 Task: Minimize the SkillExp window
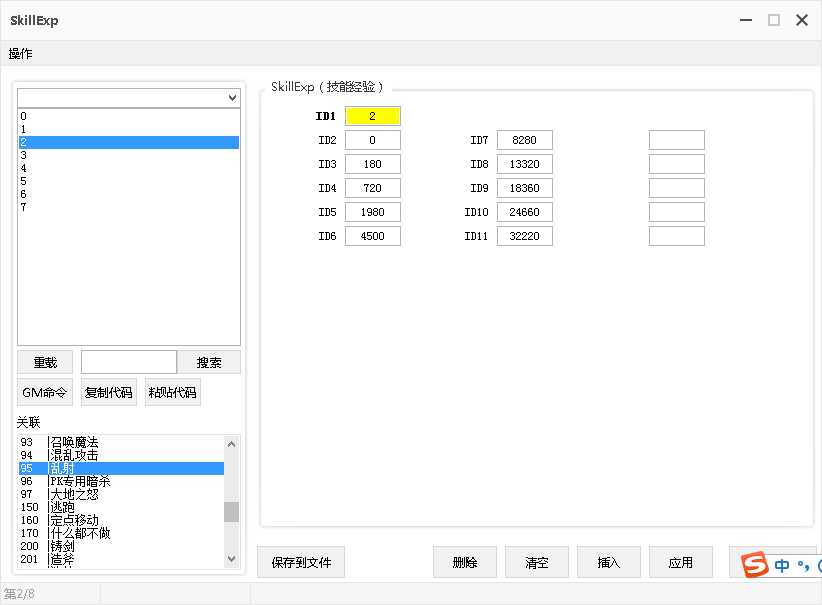click(746, 20)
